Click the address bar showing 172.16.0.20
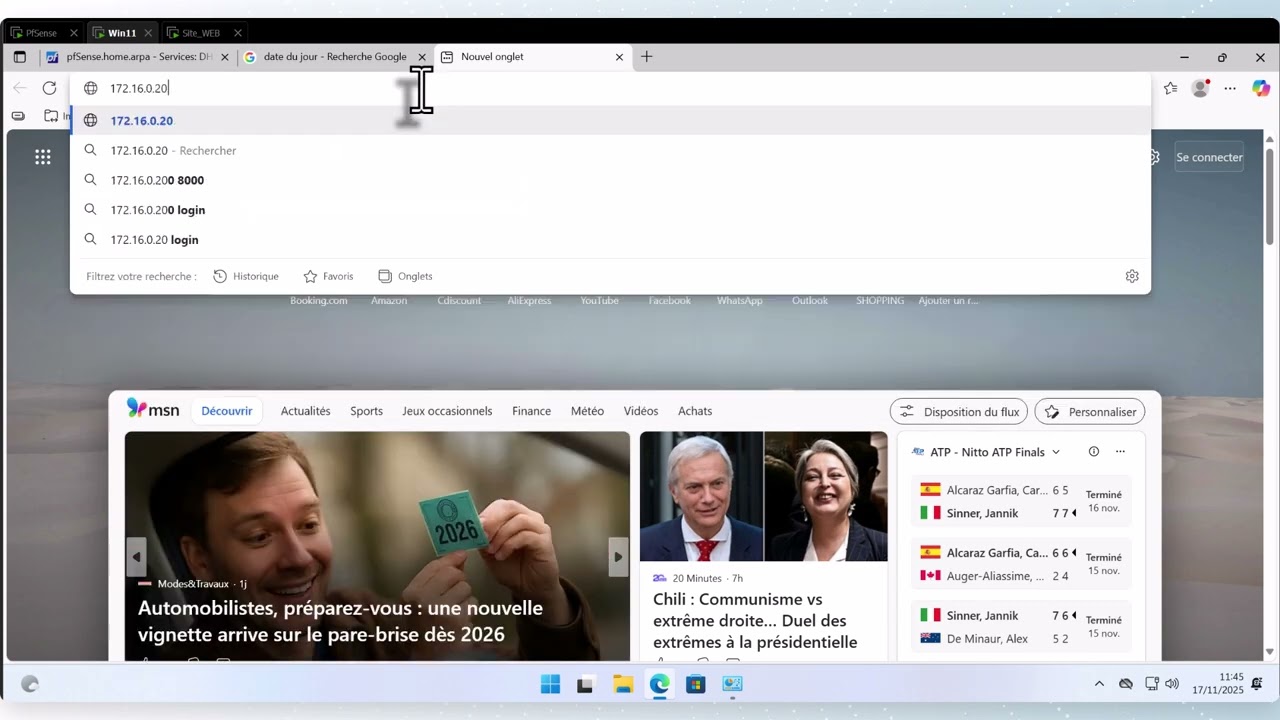 pos(610,88)
